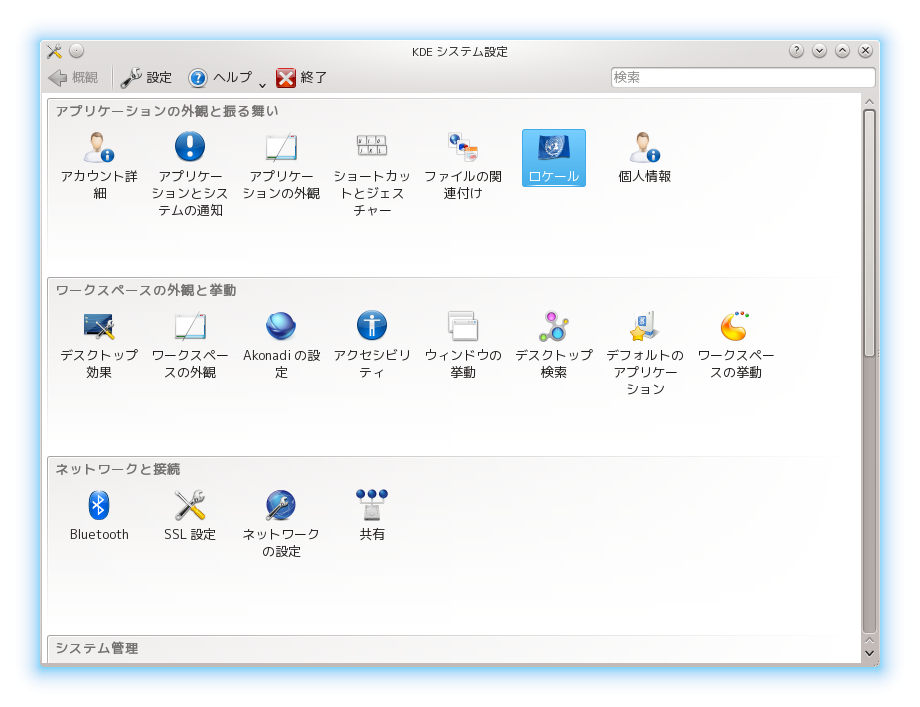Click the titlebar context help question button
The width and height of the screenshot is (920, 707).
(796, 51)
